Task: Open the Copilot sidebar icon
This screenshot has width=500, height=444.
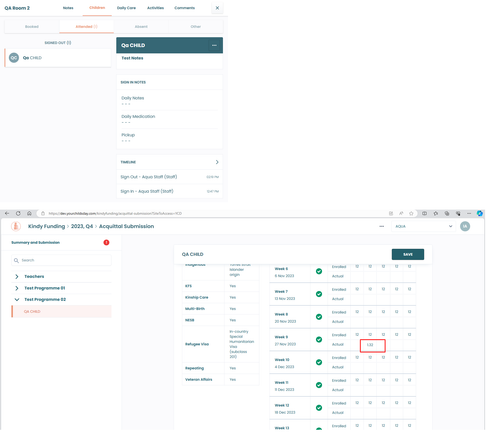Action: [480, 213]
